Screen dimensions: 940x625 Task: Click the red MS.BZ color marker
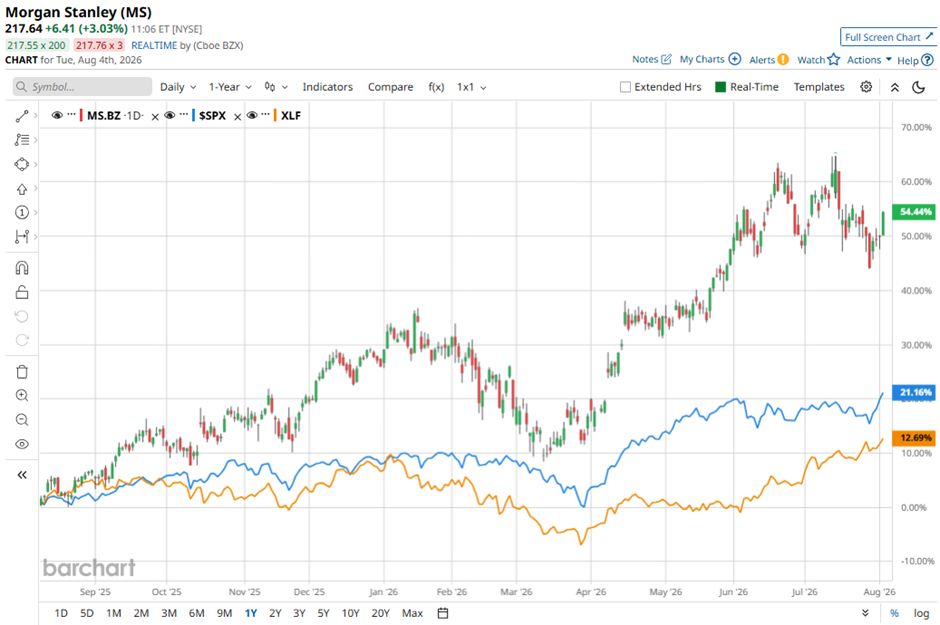coord(81,115)
